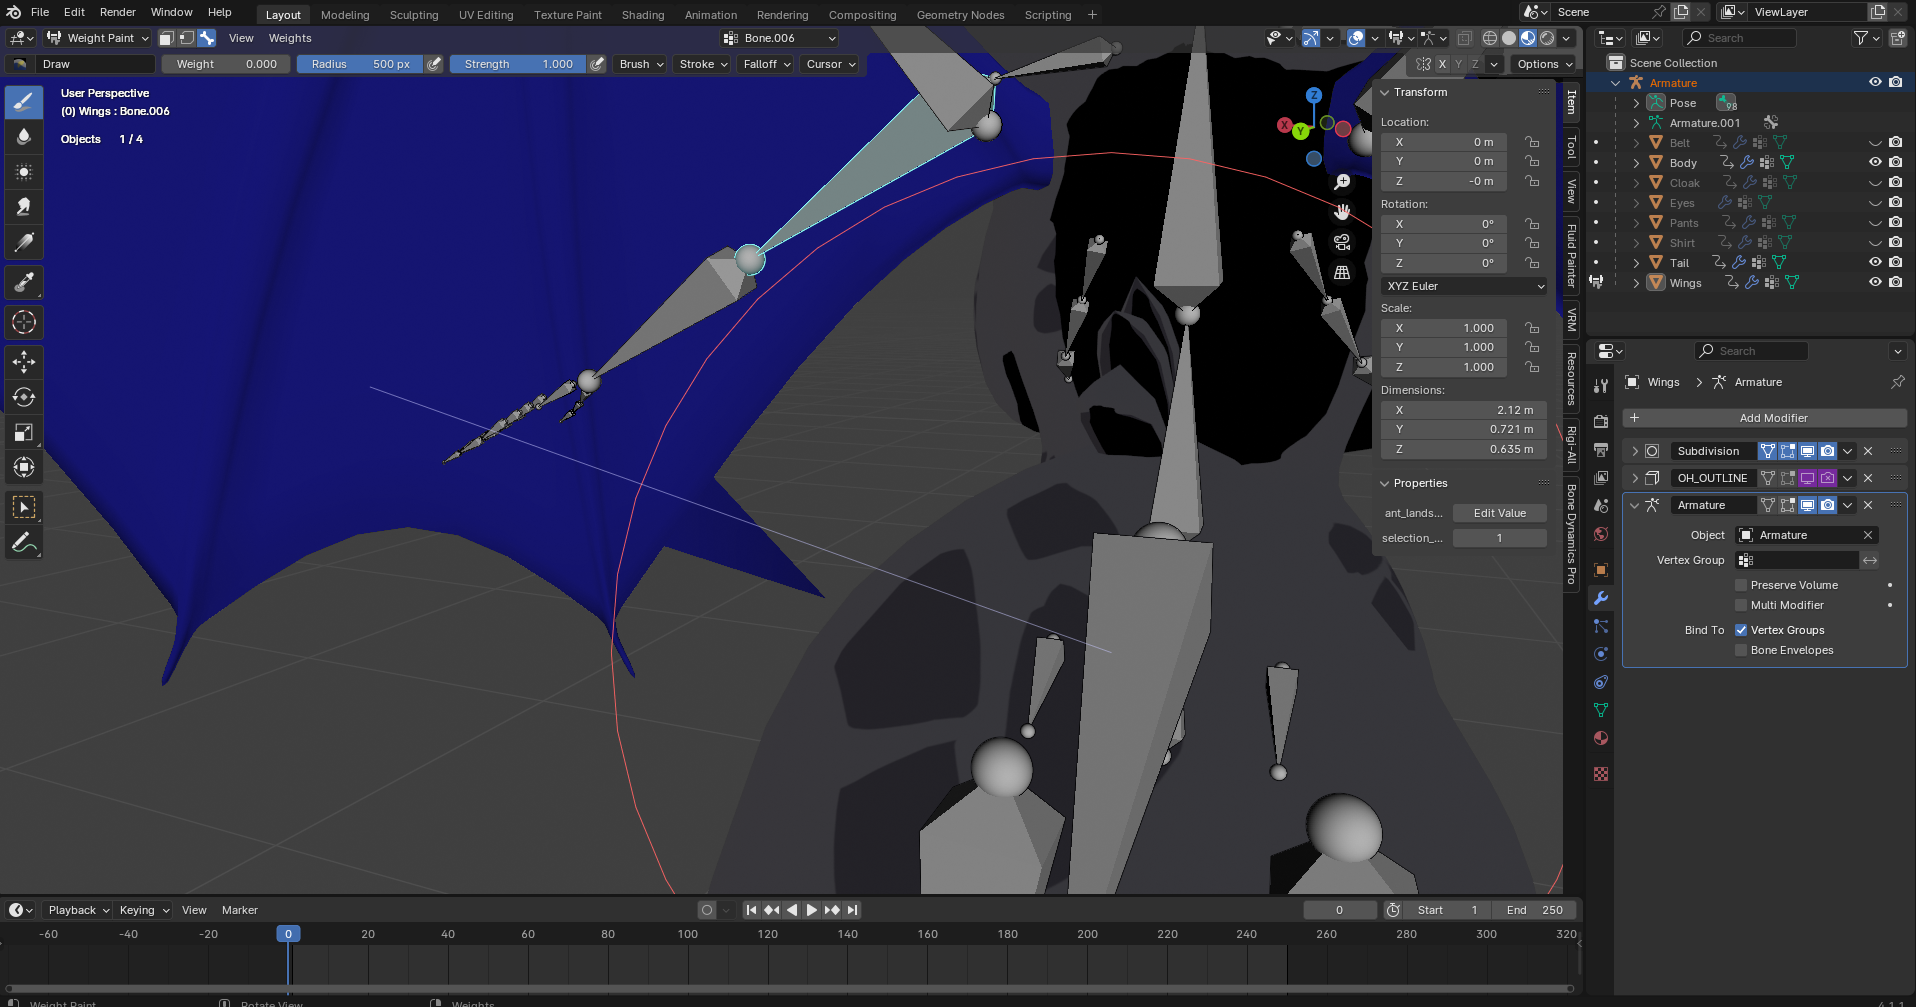Select the Draw brush tool
The height and width of the screenshot is (1007, 1916).
(x=24, y=101)
